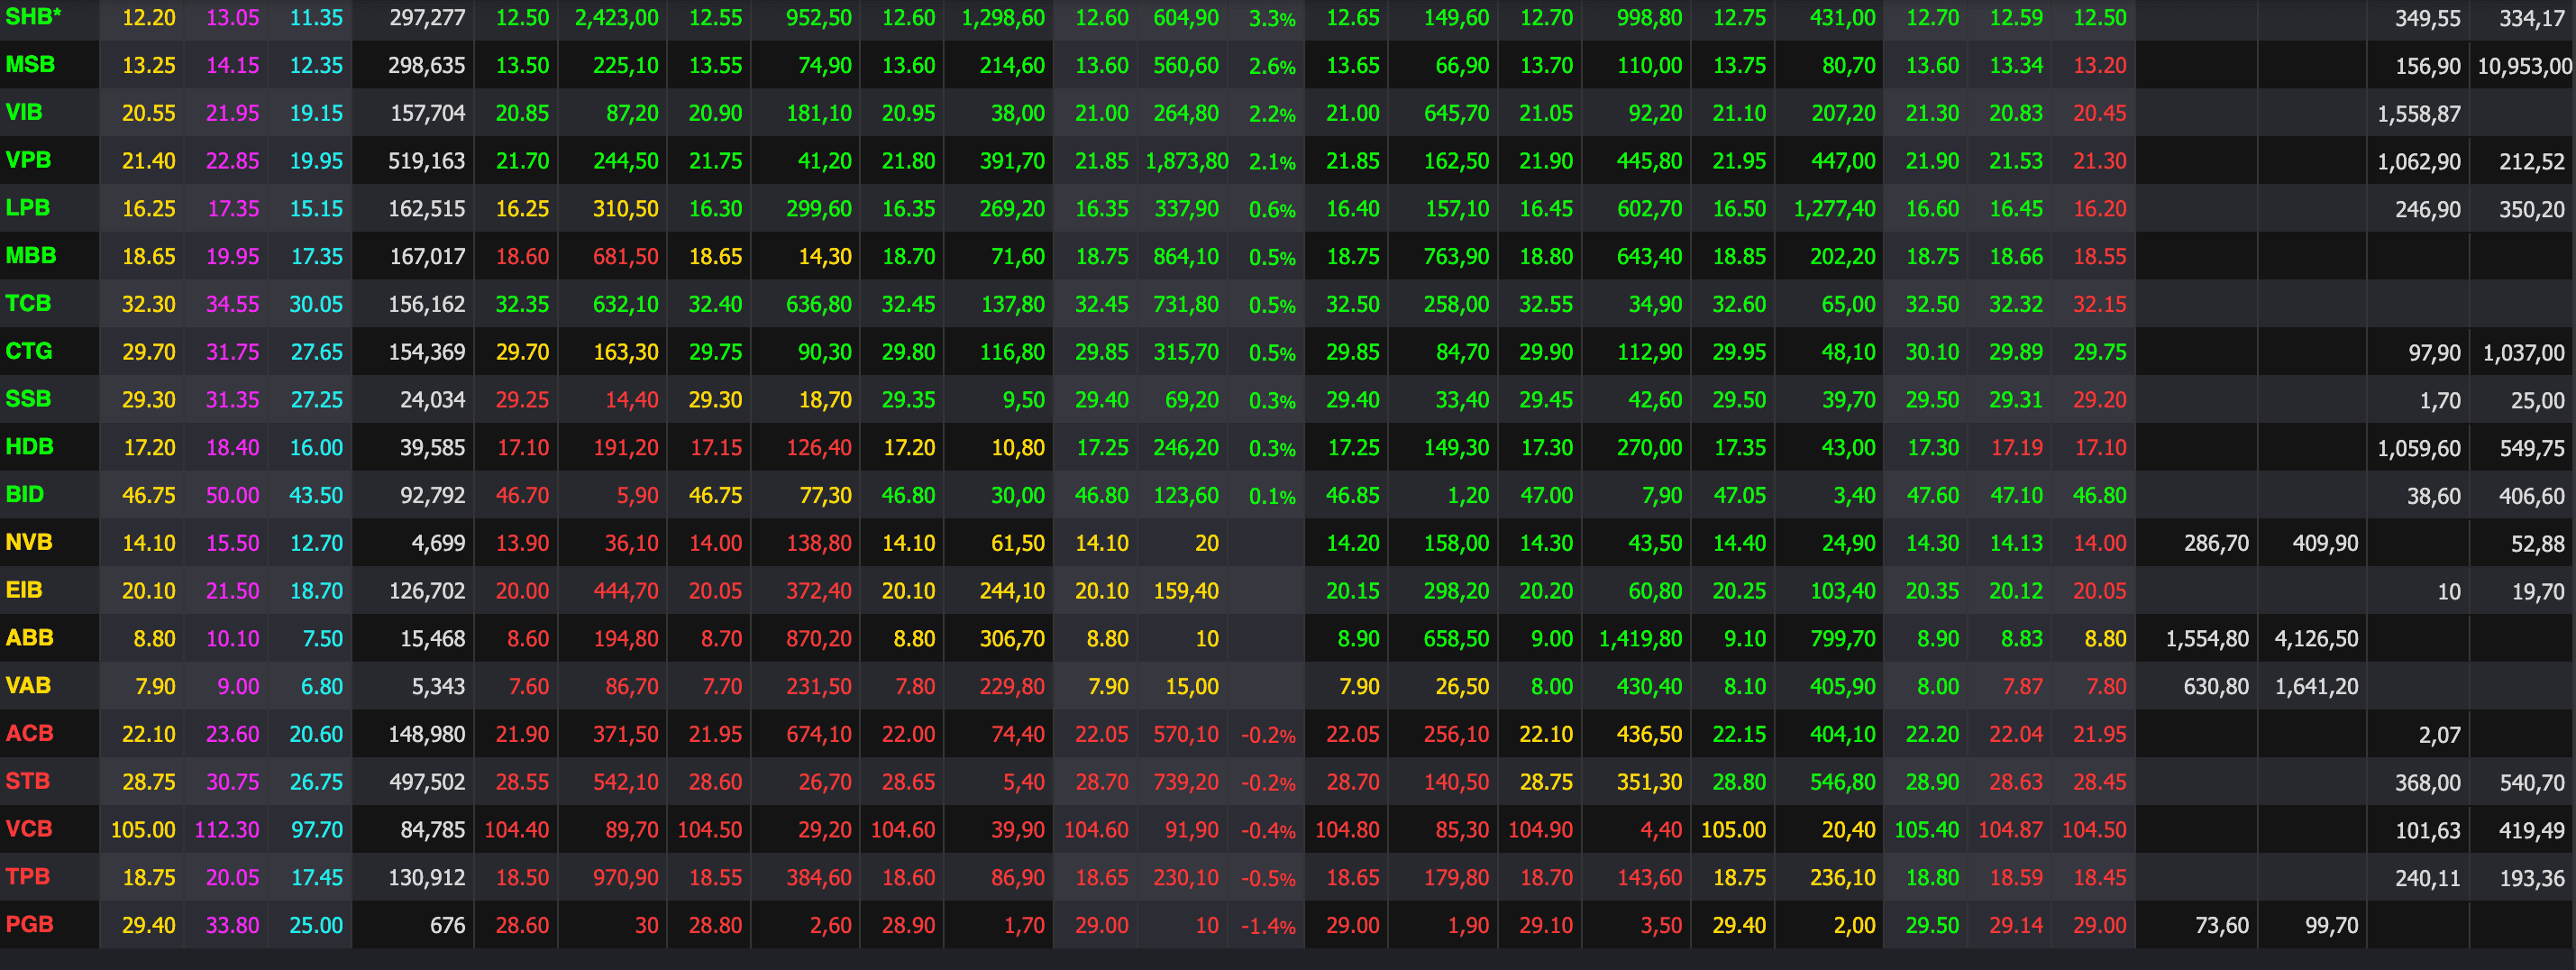Open the VIB ticker row label
The image size is (2576, 970).
pos(24,112)
